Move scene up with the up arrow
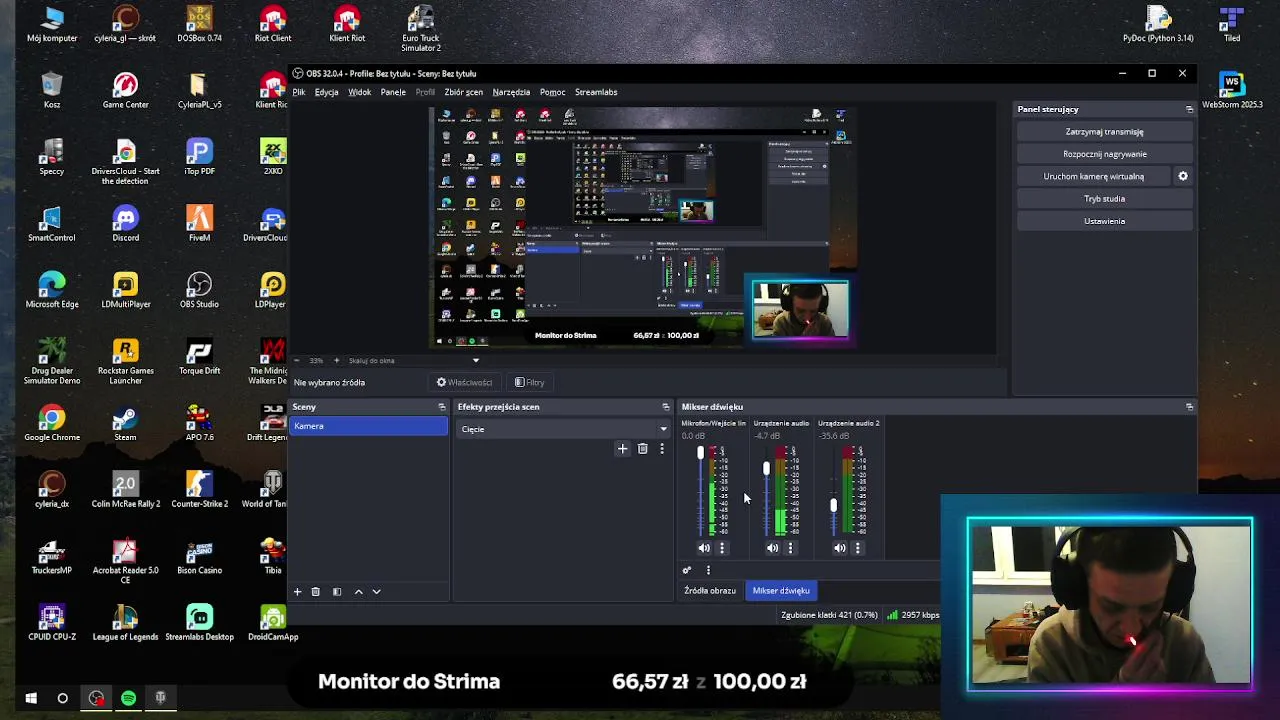 [359, 592]
